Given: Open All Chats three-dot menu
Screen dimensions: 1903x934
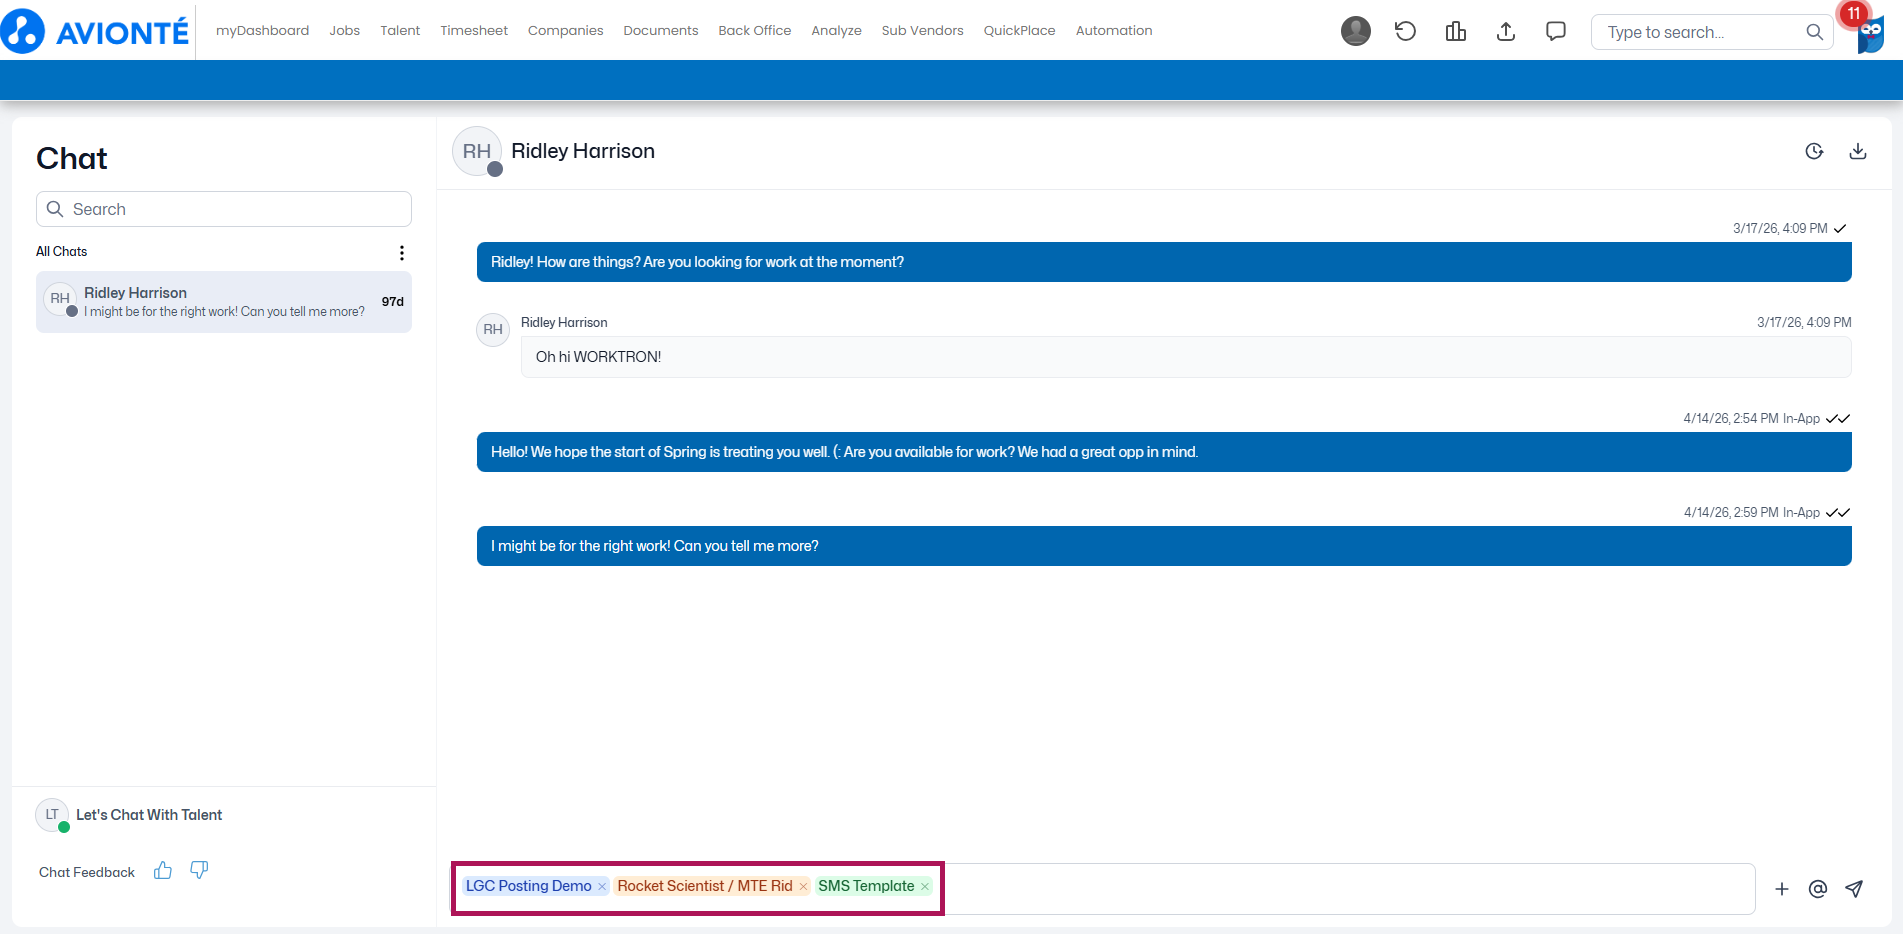Looking at the screenshot, I should click(402, 253).
